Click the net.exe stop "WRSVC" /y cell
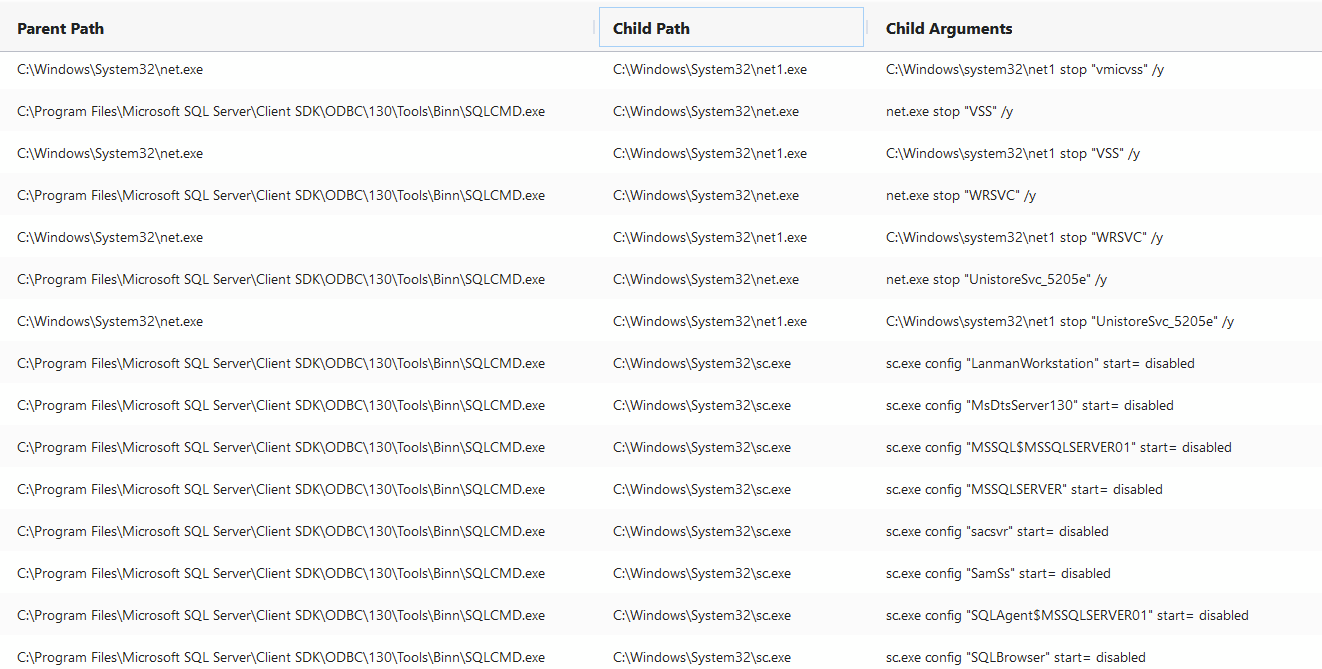Image resolution: width=1322 pixels, height=669 pixels. click(x=961, y=196)
